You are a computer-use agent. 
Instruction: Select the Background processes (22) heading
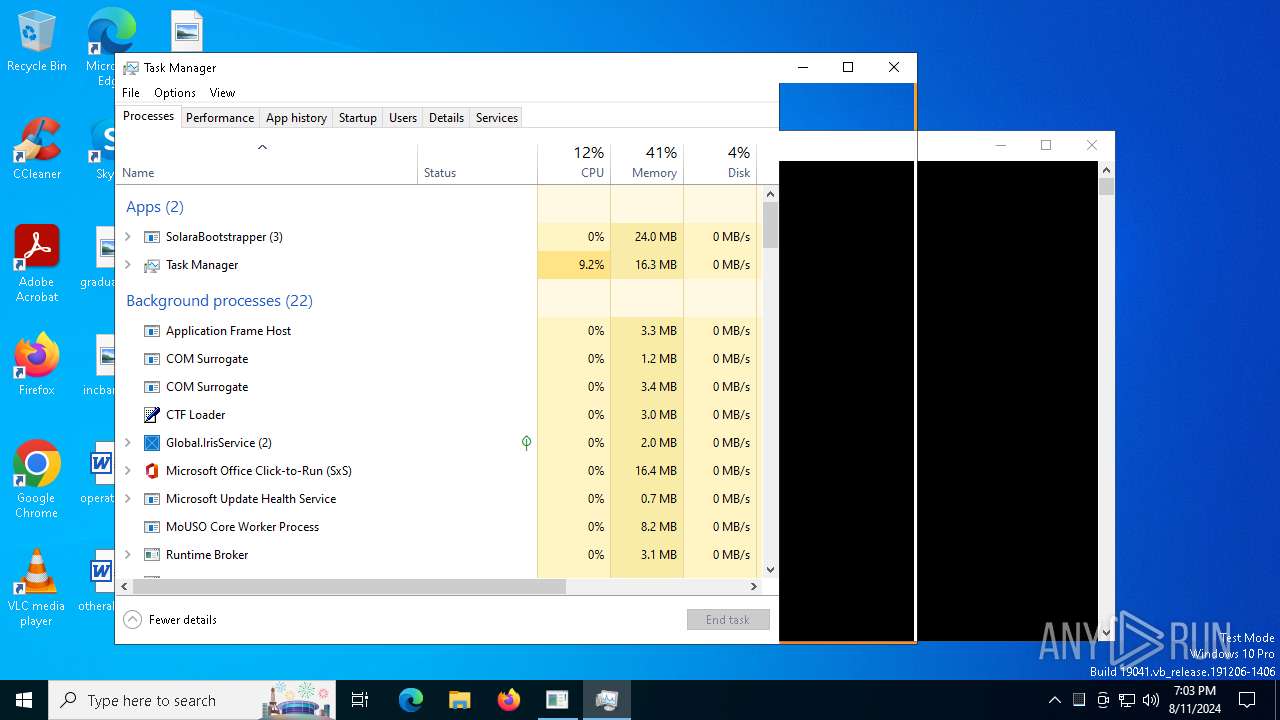pos(219,301)
